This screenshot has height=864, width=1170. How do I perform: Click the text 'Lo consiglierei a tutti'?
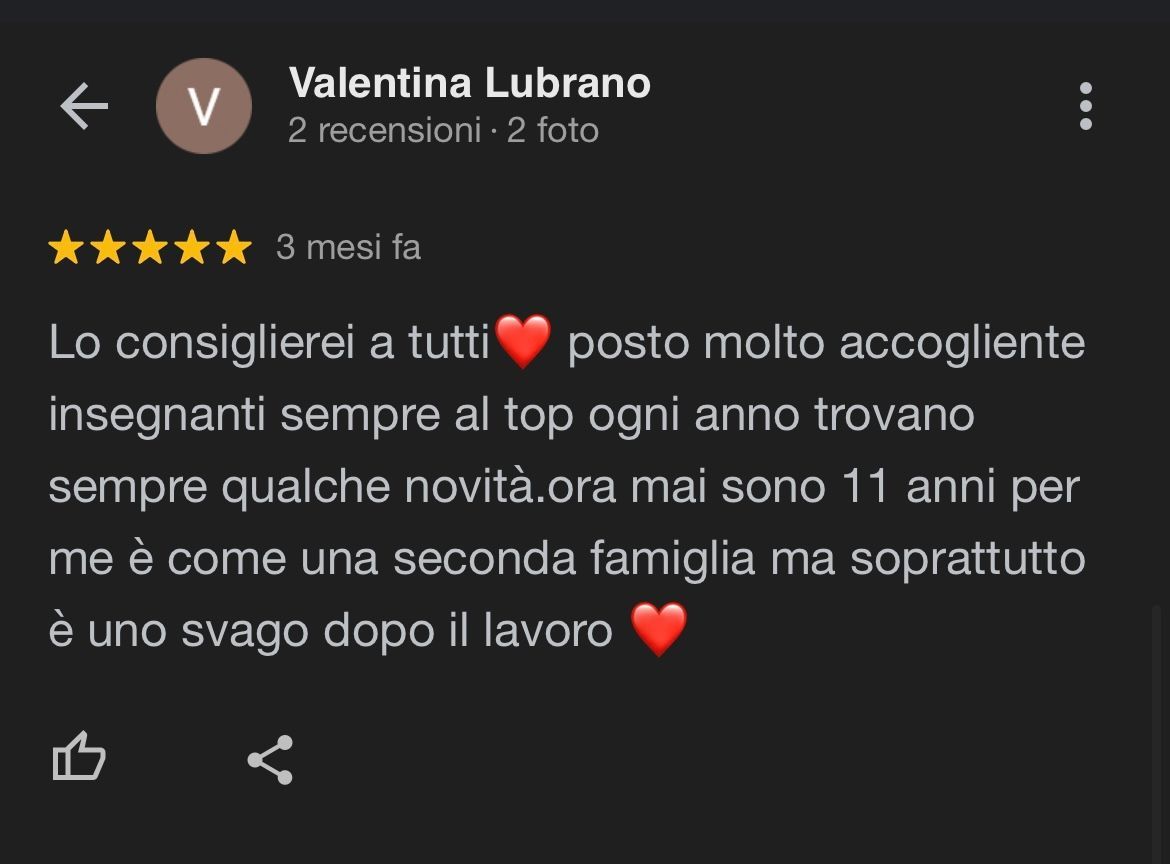pyautogui.click(x=269, y=342)
